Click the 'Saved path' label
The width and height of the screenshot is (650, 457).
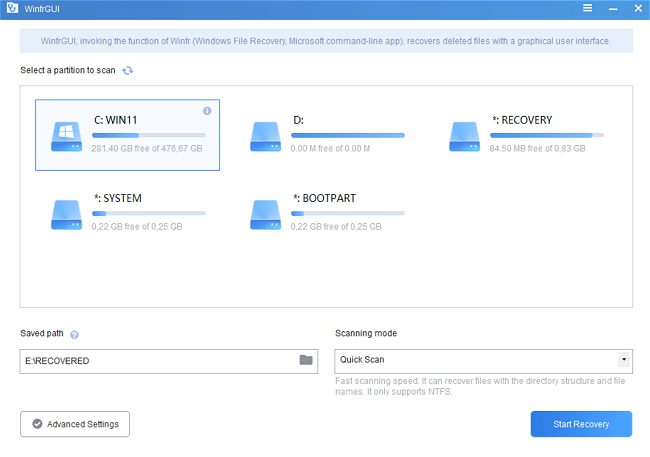42,333
